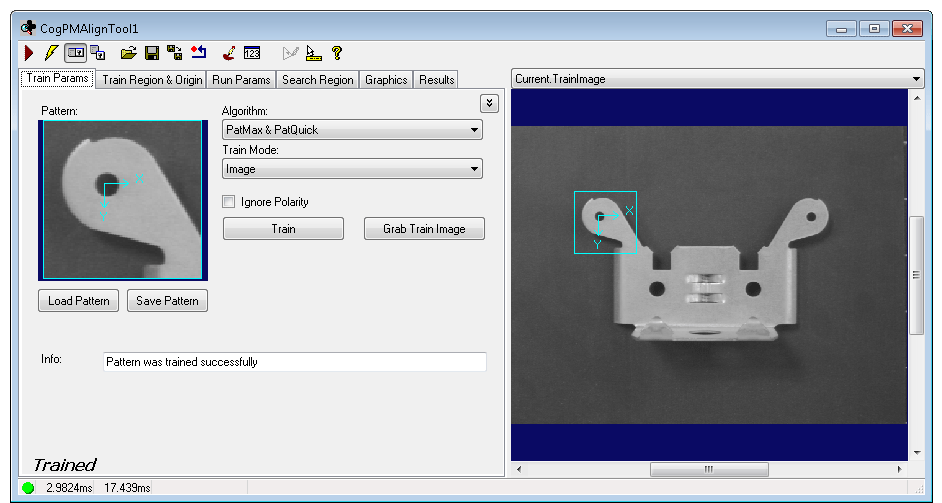942x503 pixels.
Task: Click the trained pattern thumbnail preview
Action: tap(123, 200)
